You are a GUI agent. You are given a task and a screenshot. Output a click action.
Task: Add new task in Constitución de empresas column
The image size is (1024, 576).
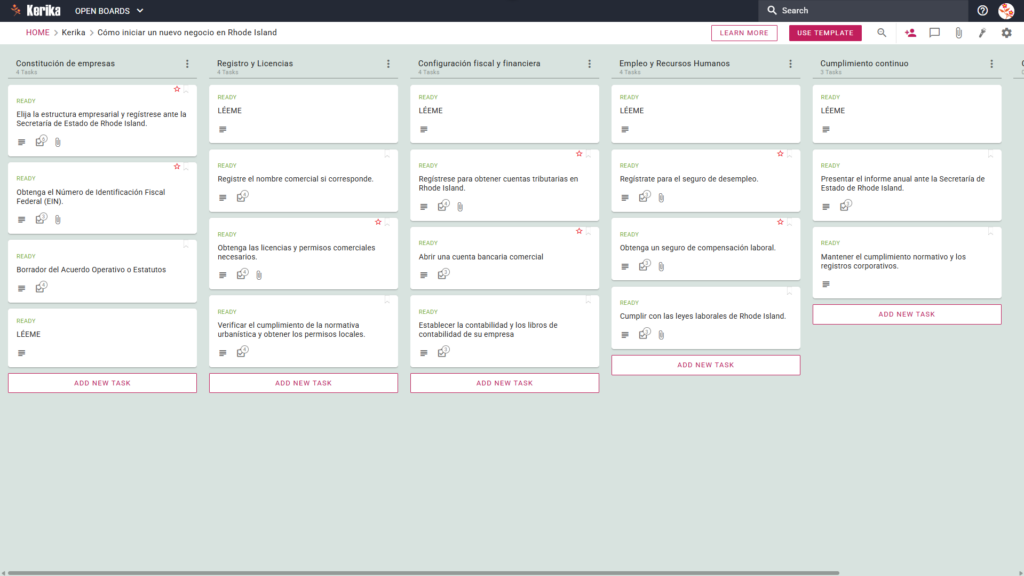click(x=103, y=383)
